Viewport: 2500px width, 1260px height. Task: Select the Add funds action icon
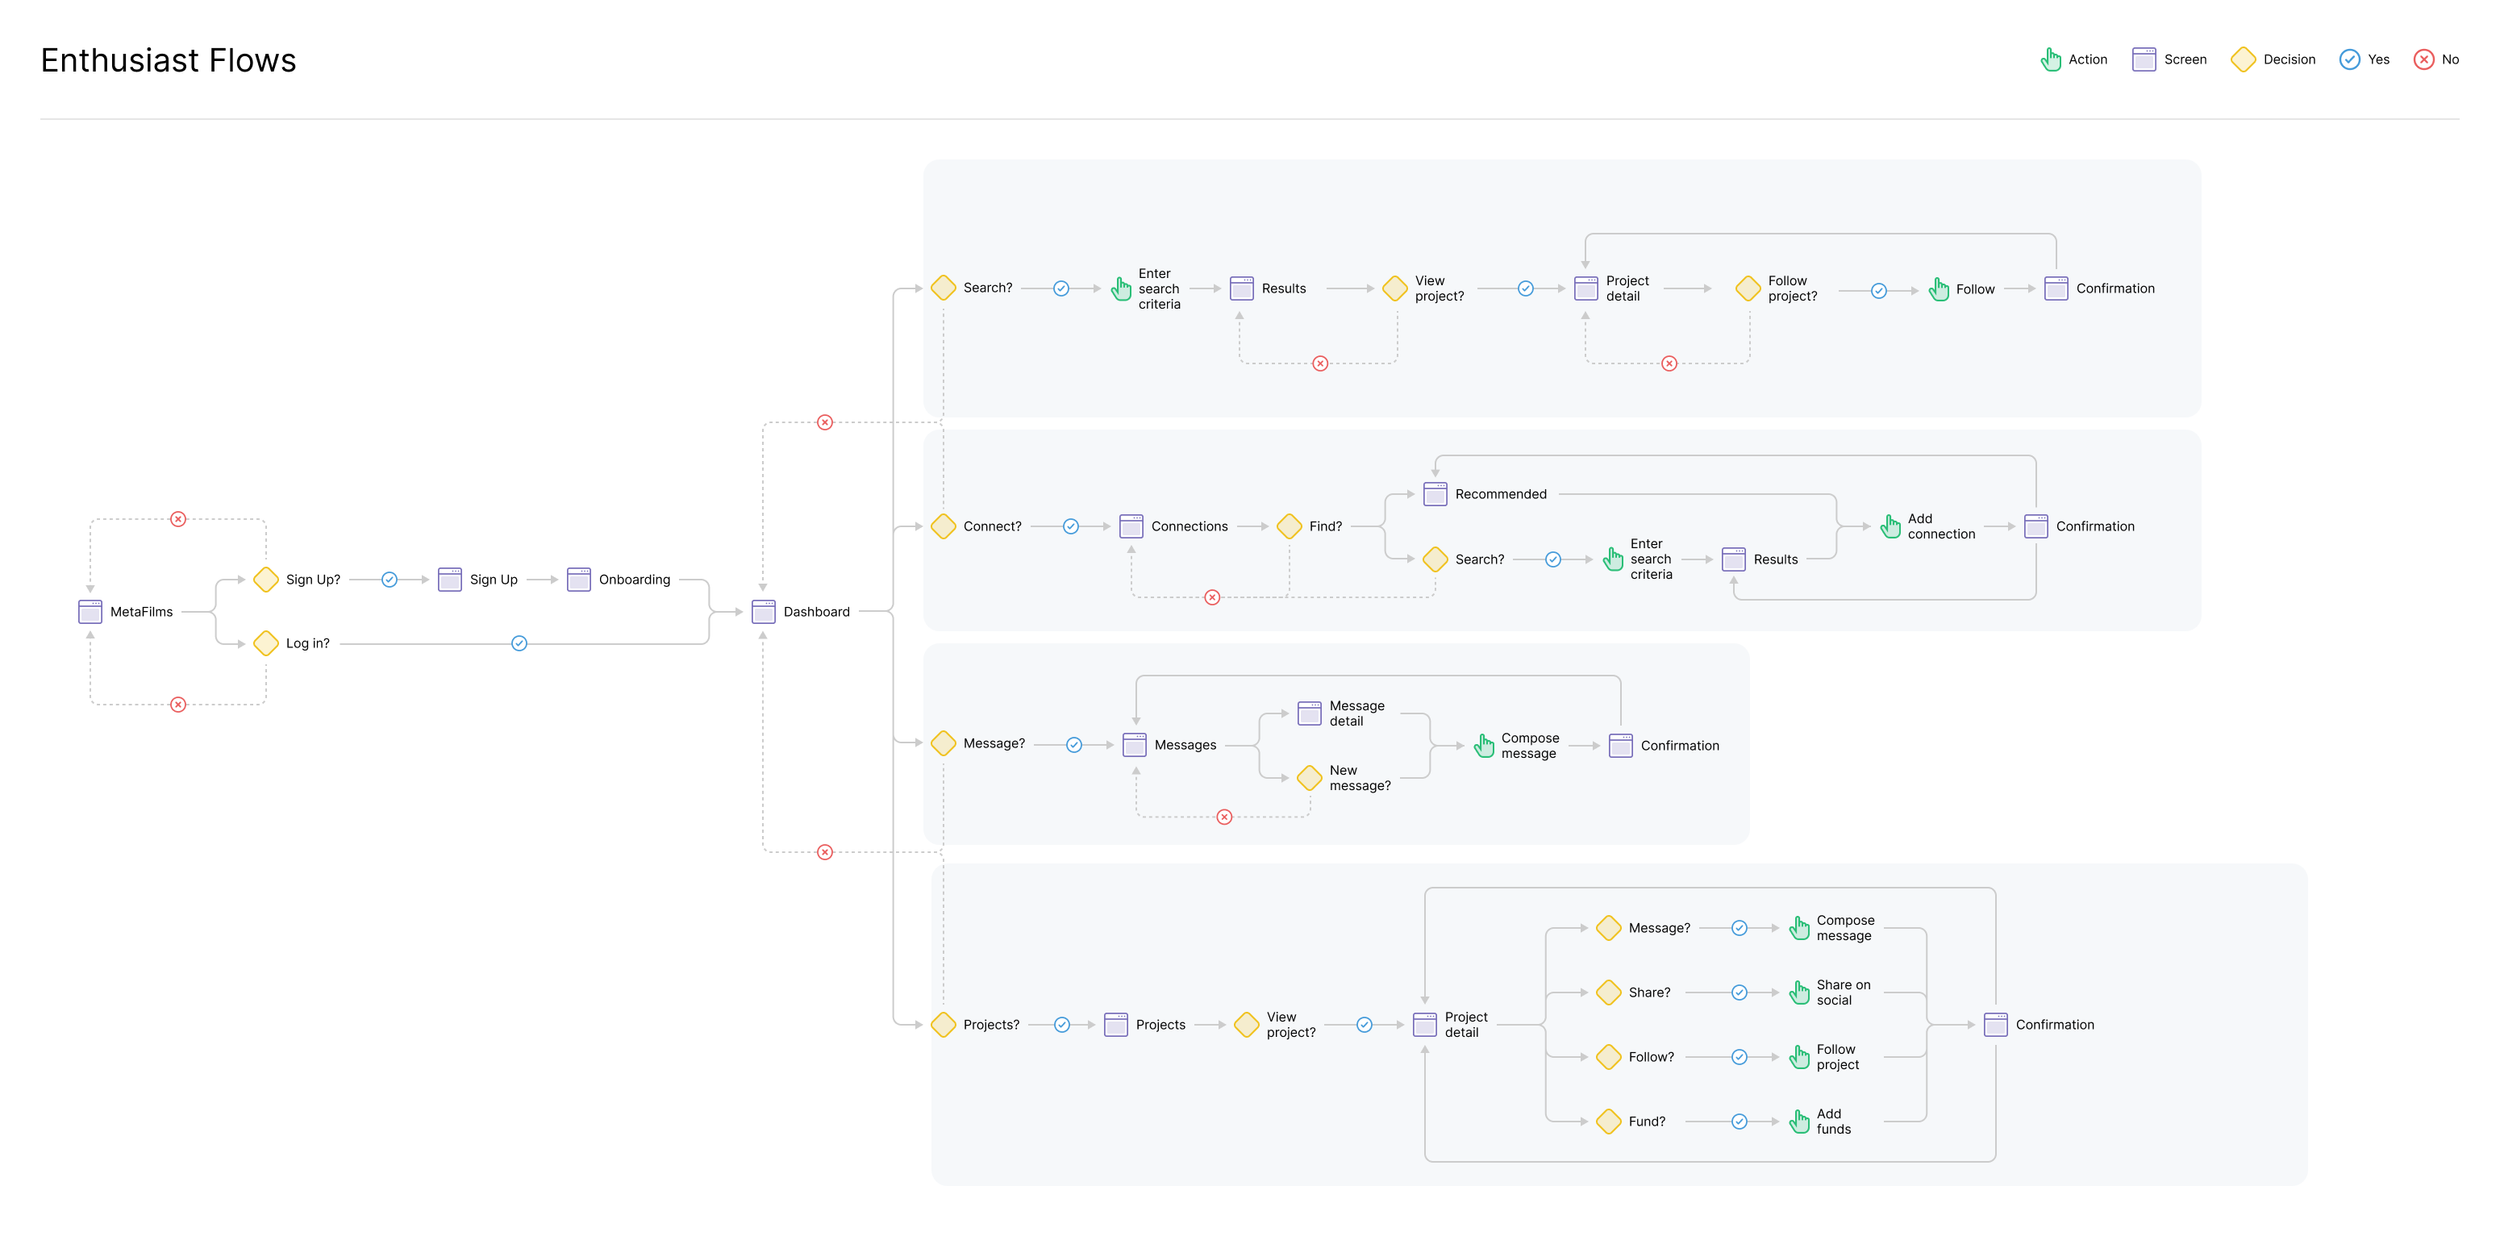coord(1799,1121)
